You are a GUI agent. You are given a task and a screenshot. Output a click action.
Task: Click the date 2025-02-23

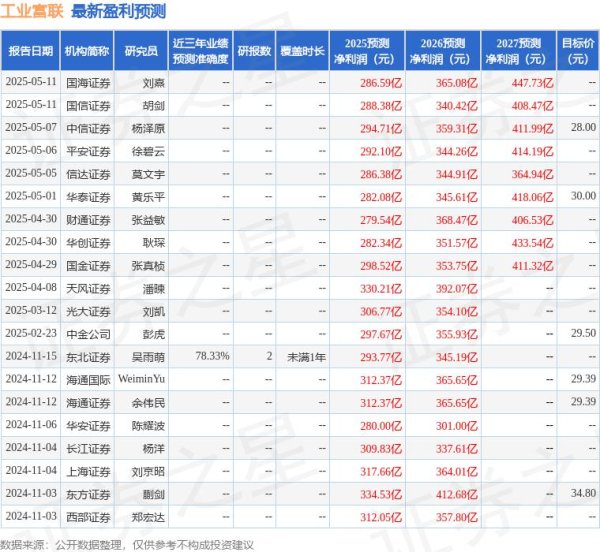click(x=31, y=333)
